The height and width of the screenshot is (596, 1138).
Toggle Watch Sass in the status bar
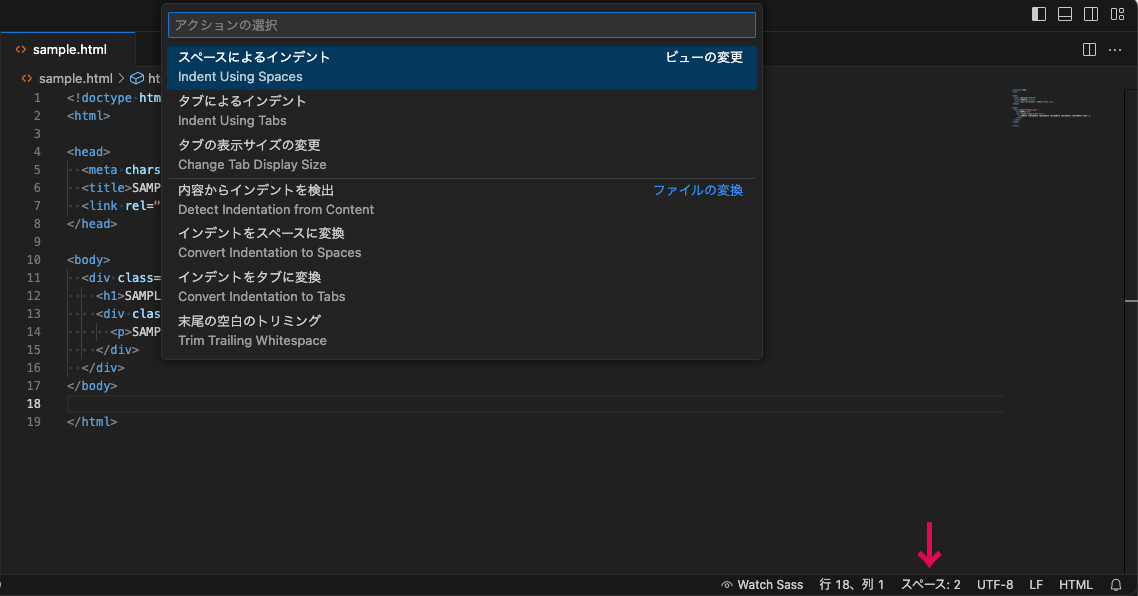(762, 584)
